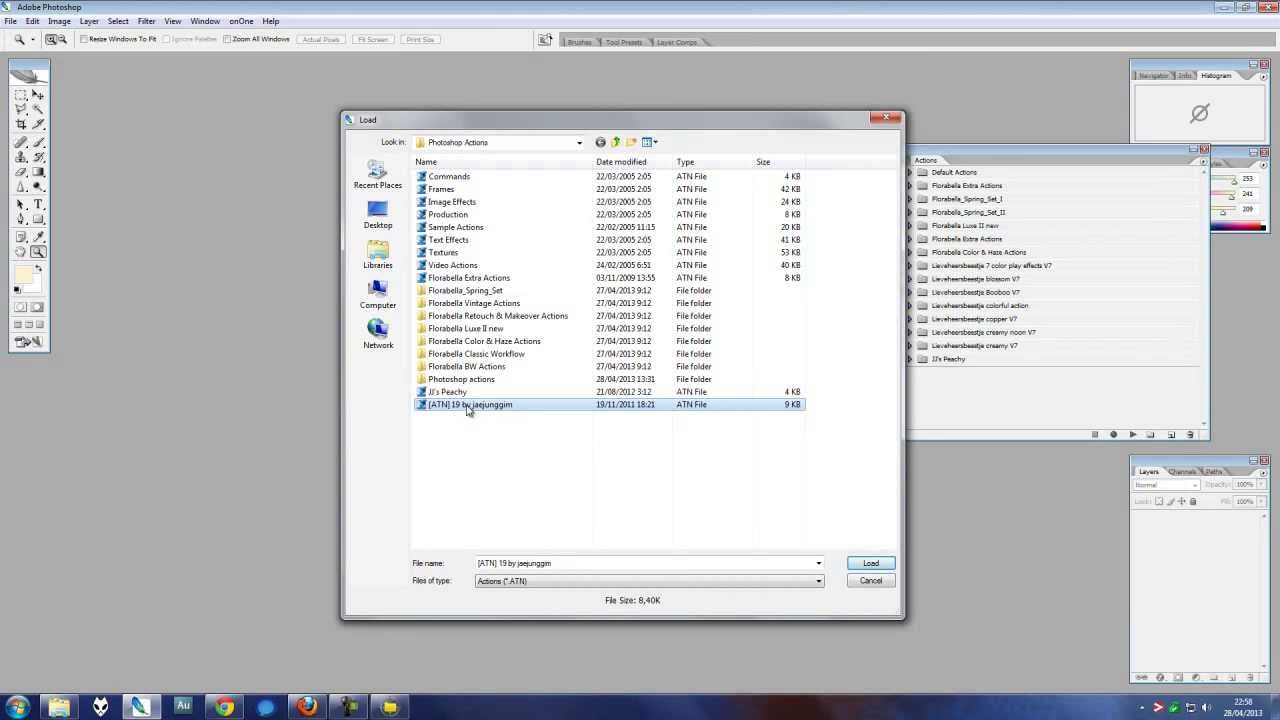Click the Print Size button
Viewport: 1280px width, 720px height.
pyautogui.click(x=421, y=39)
